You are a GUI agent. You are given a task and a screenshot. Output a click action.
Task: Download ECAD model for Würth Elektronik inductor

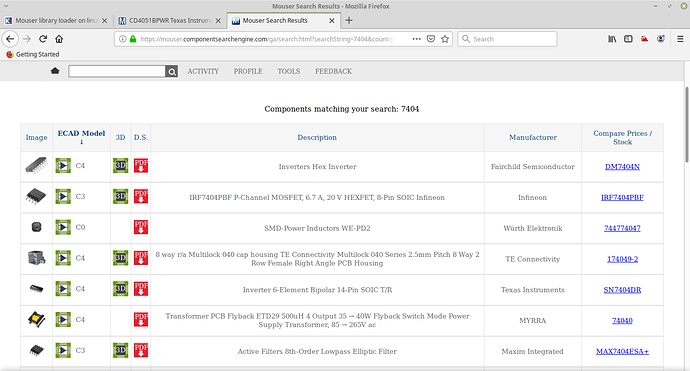[x=63, y=227]
